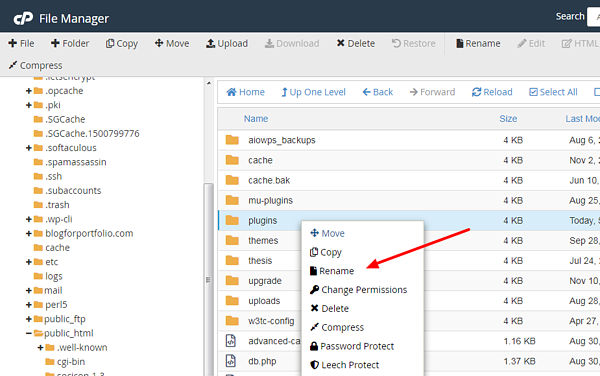Expand the mail tree folder

(29, 291)
